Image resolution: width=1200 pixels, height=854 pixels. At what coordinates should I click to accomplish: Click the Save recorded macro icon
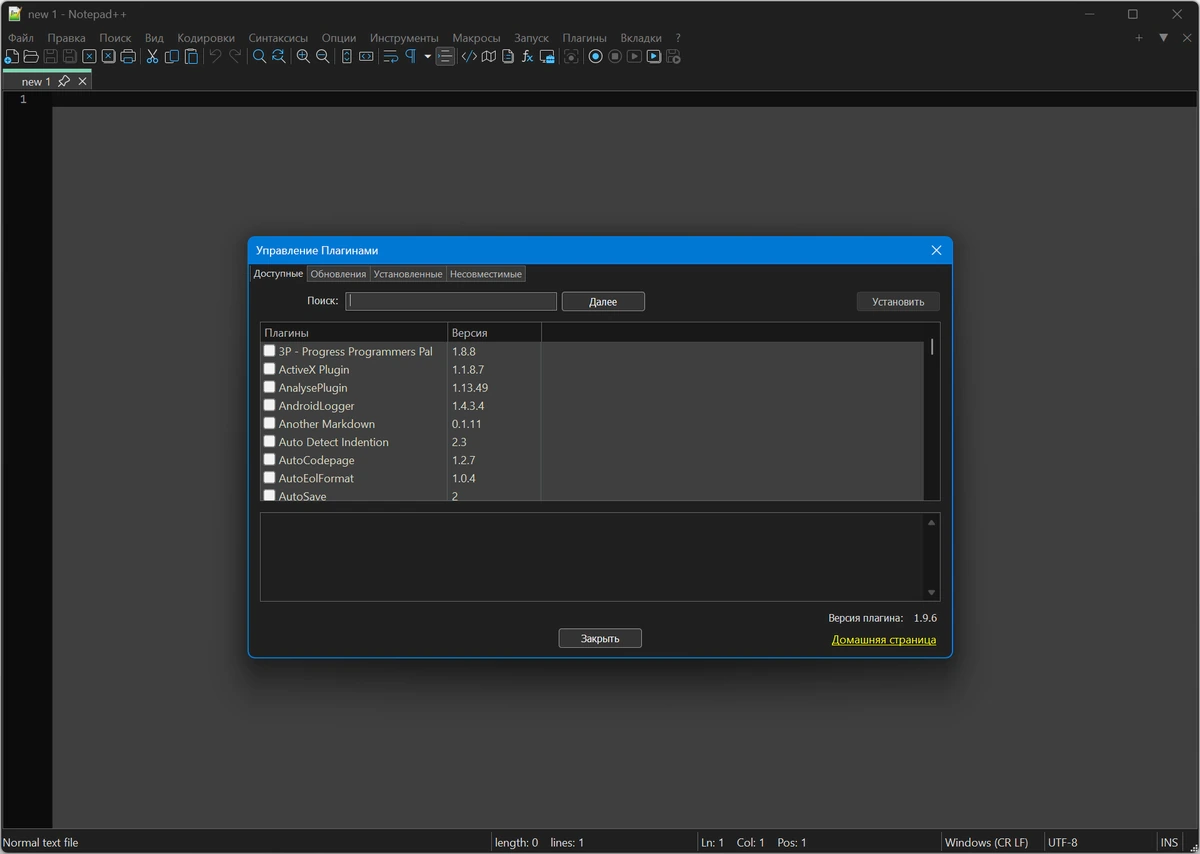673,57
